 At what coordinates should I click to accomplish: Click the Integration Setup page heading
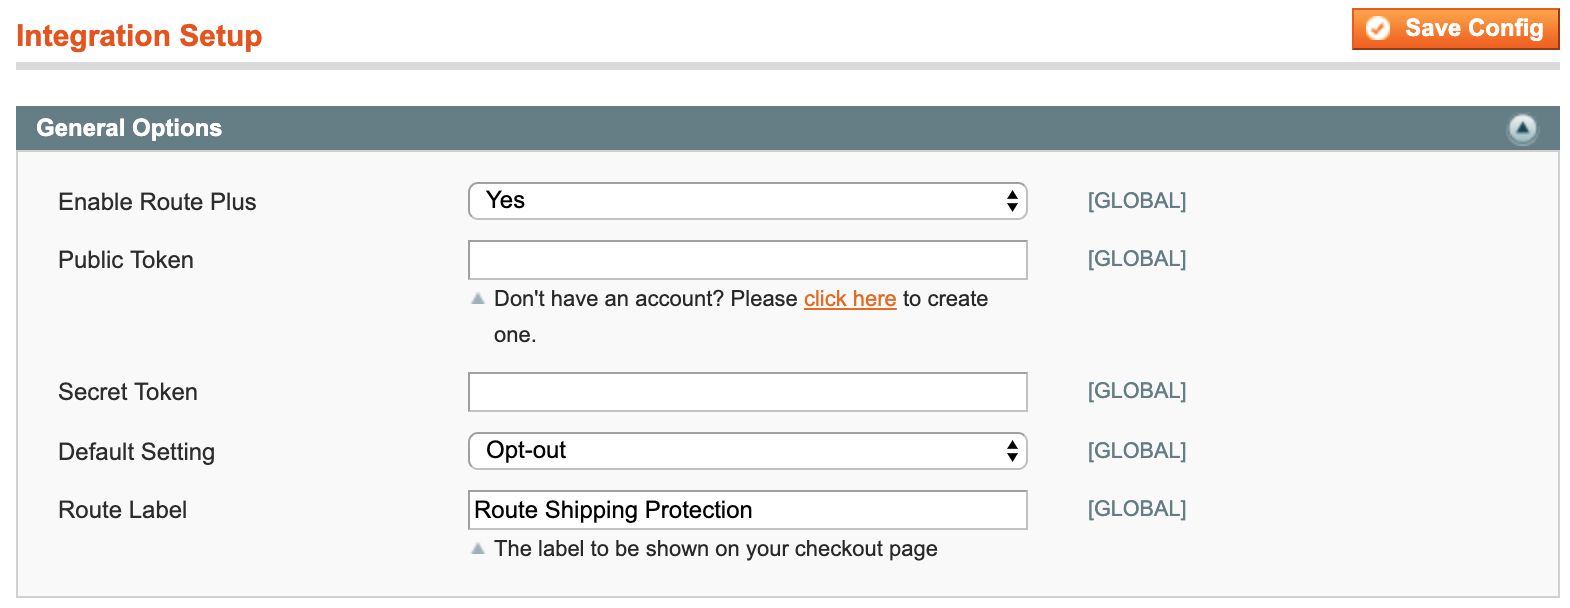click(139, 36)
